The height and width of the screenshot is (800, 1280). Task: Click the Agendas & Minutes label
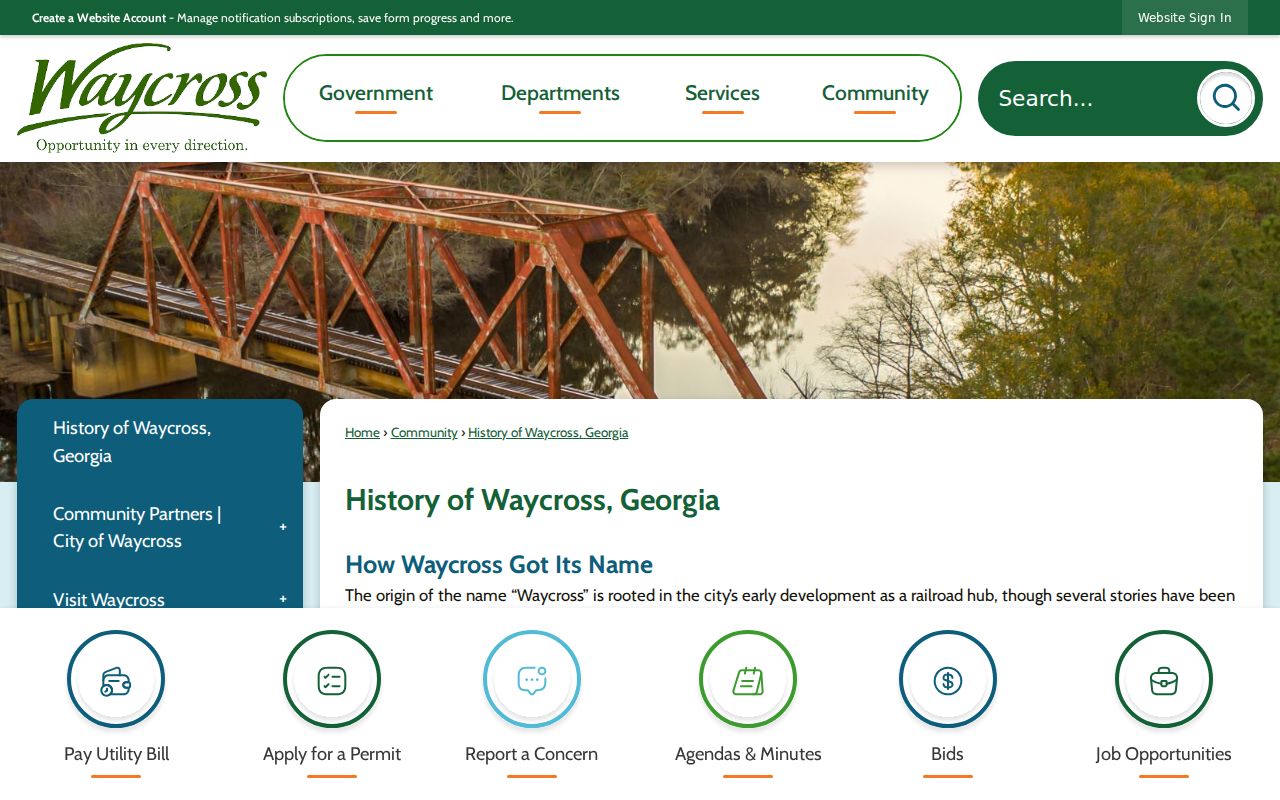748,754
